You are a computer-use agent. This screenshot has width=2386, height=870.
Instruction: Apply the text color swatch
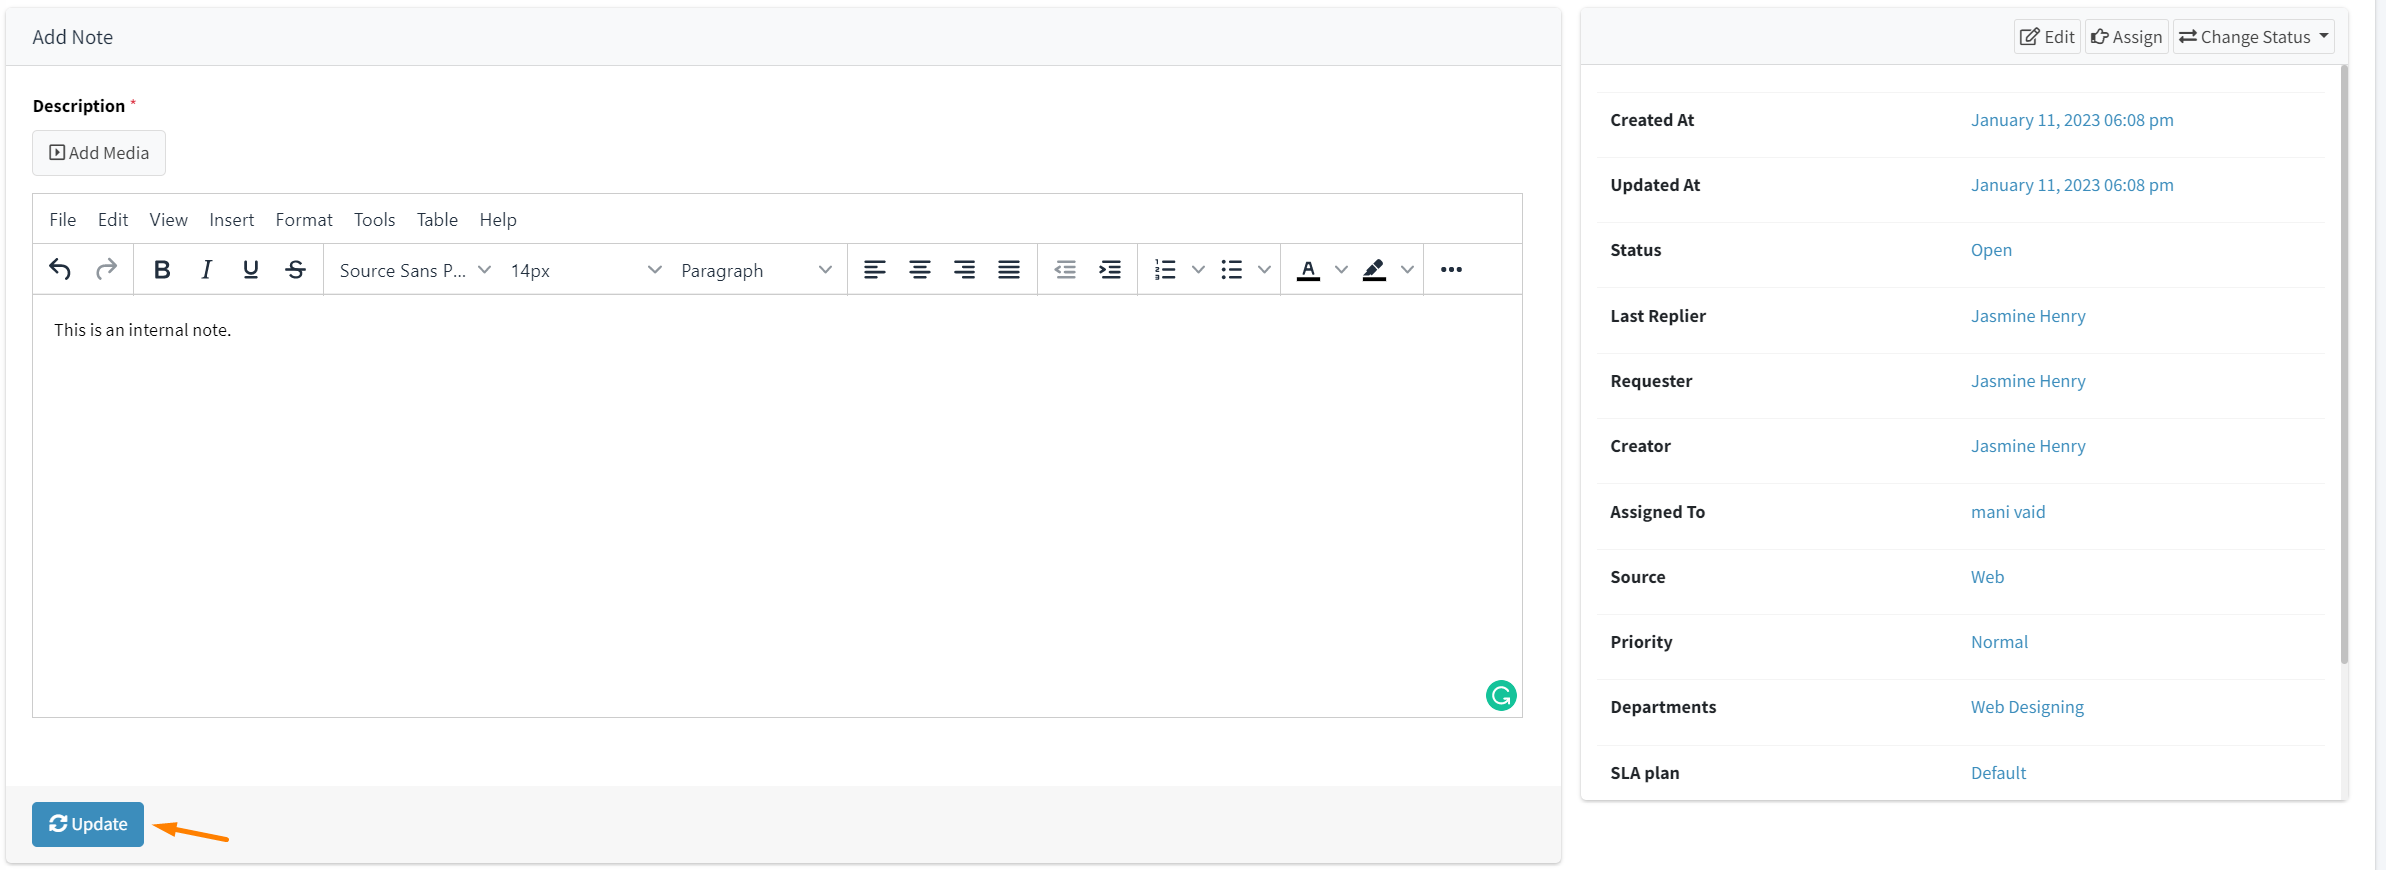[1307, 270]
